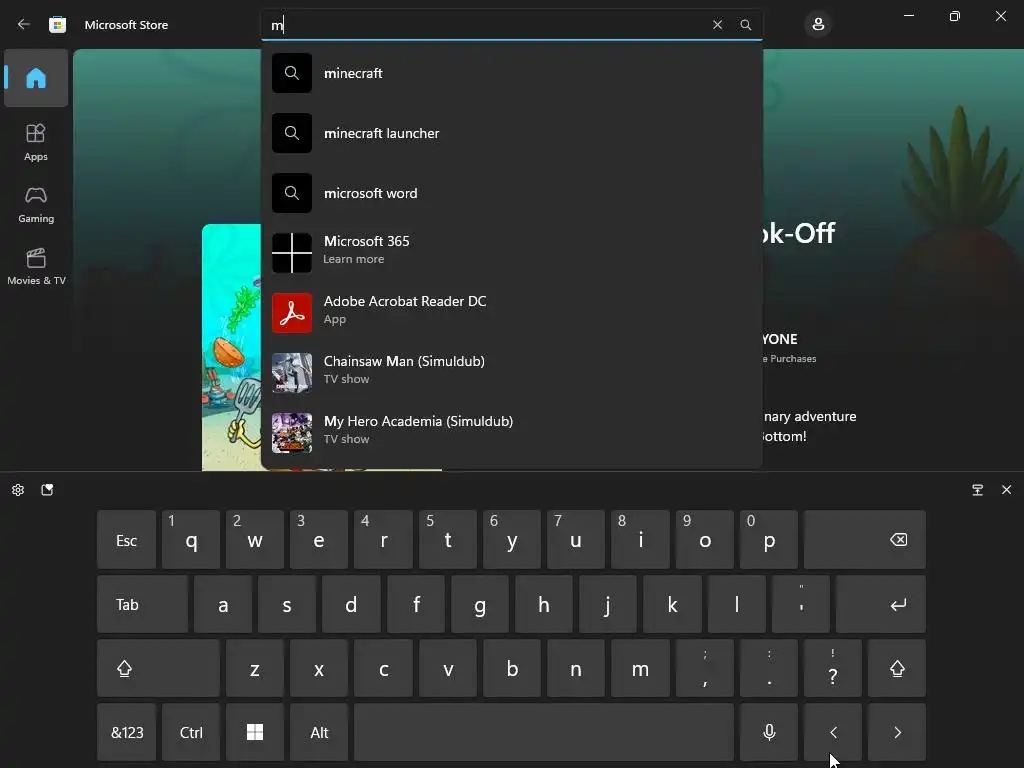The image size is (1024, 768).
Task: Go back using the back arrow
Action: (x=24, y=24)
